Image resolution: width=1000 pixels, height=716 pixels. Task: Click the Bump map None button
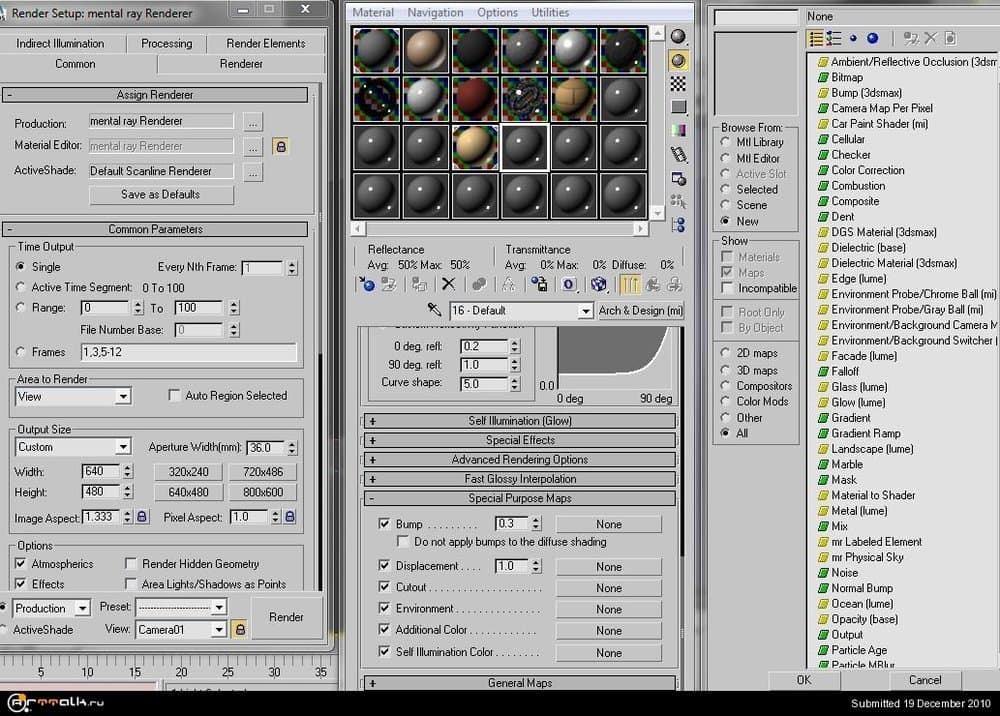(x=608, y=524)
